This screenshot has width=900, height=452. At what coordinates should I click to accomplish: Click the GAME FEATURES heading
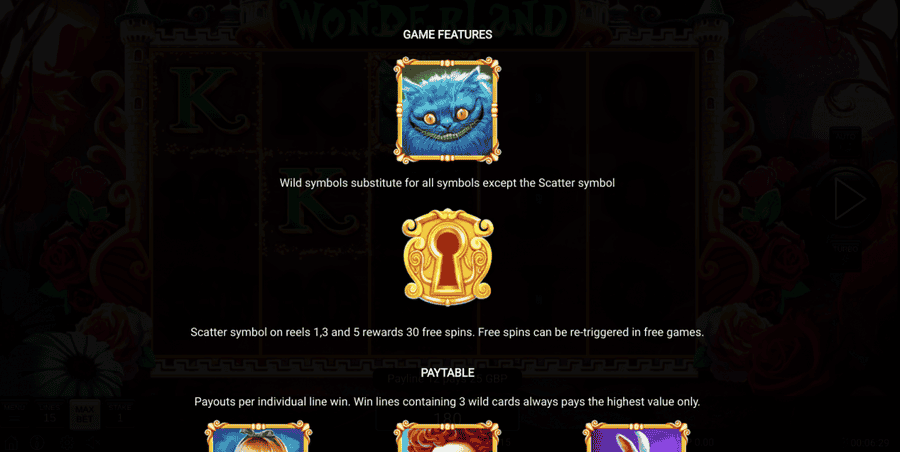(x=447, y=34)
